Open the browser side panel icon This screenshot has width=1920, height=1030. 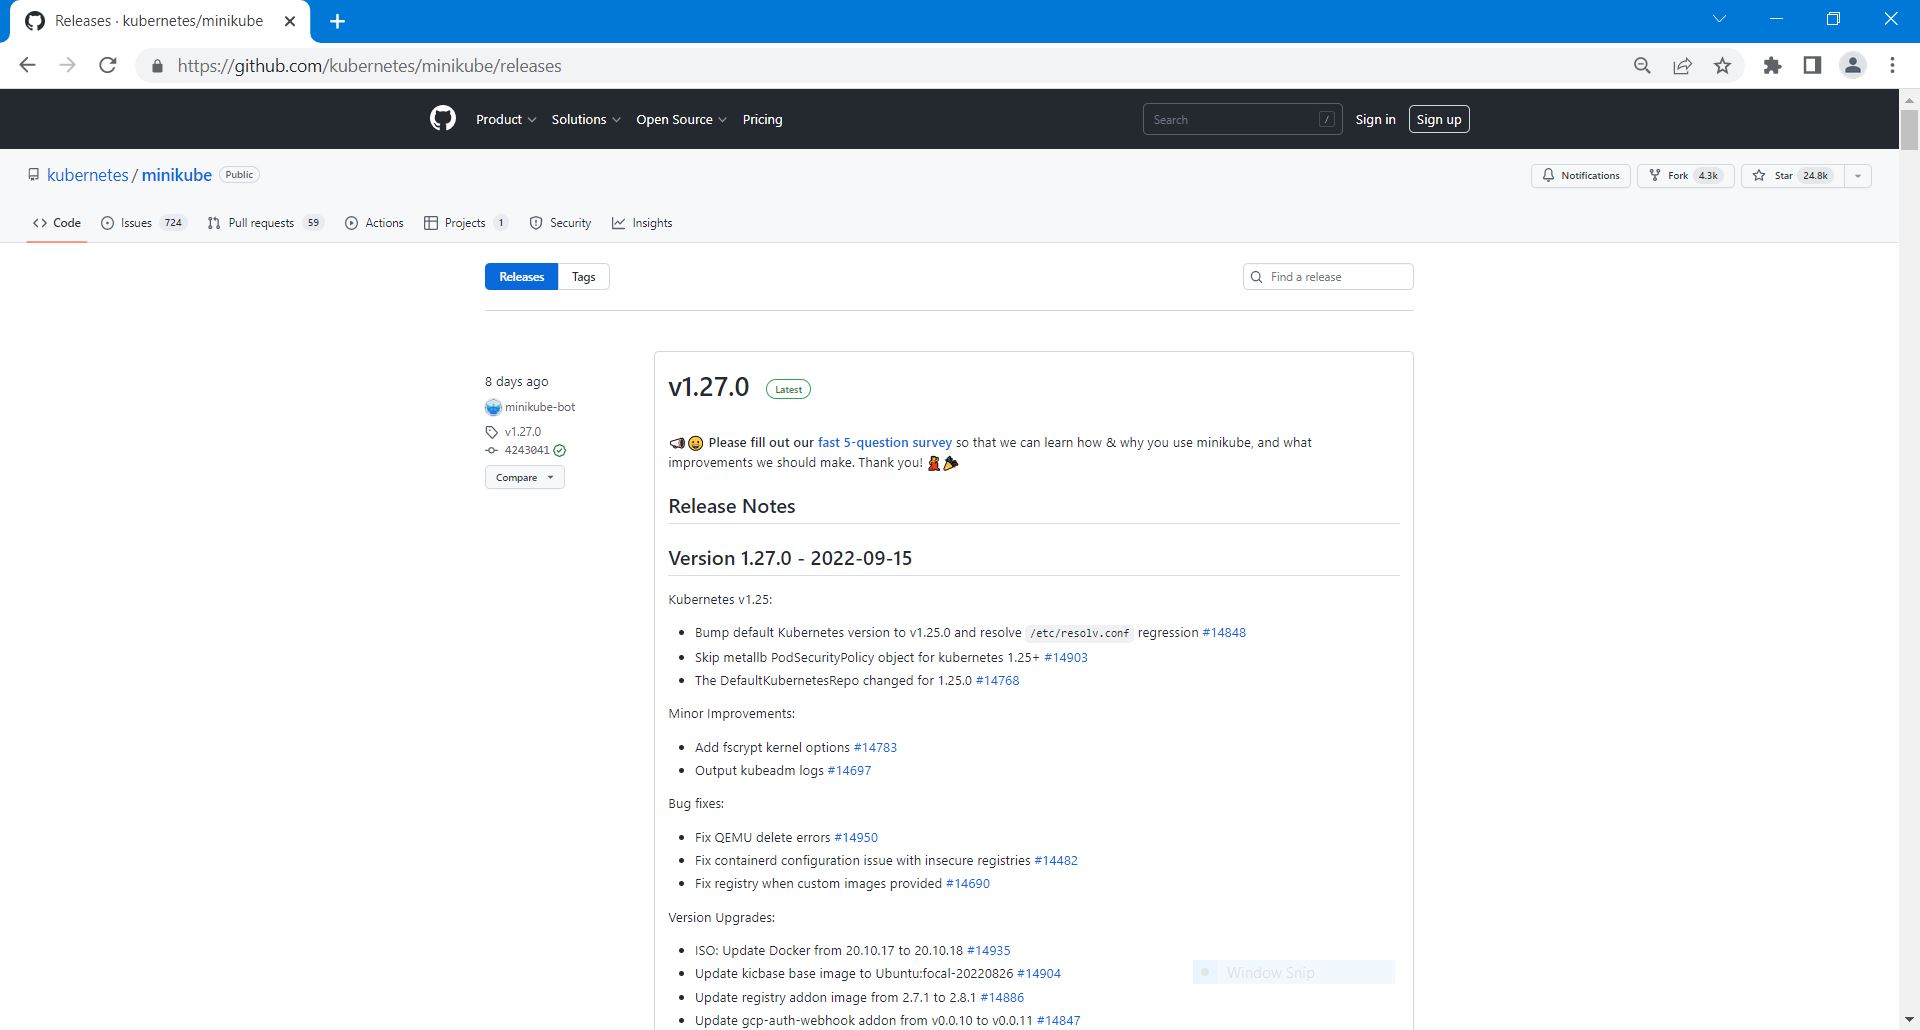pos(1812,66)
